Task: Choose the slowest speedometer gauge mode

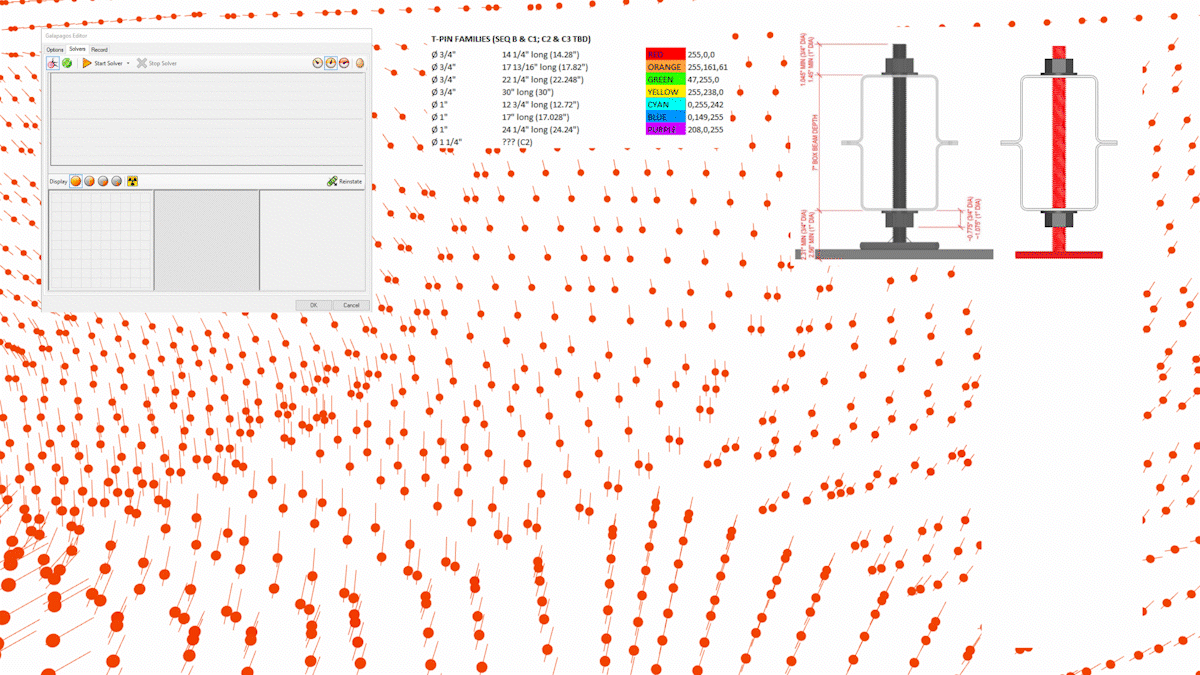Action: (x=317, y=63)
